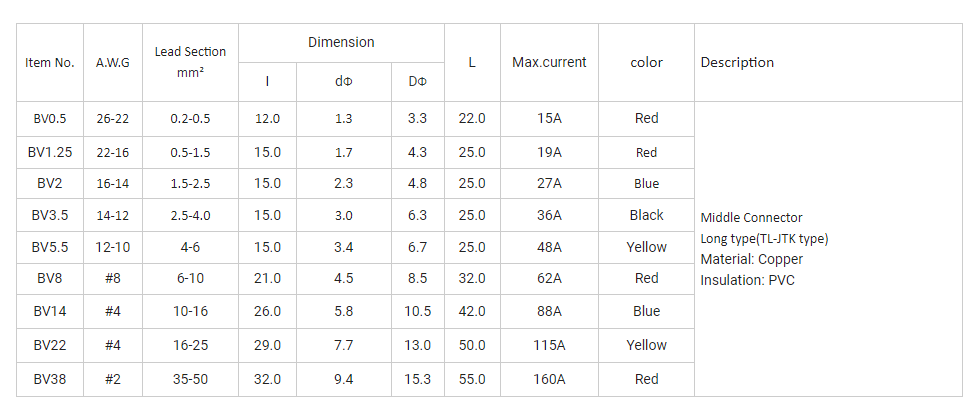Click the Max.current column header
Image resolution: width=973 pixels, height=413 pixels.
point(549,62)
